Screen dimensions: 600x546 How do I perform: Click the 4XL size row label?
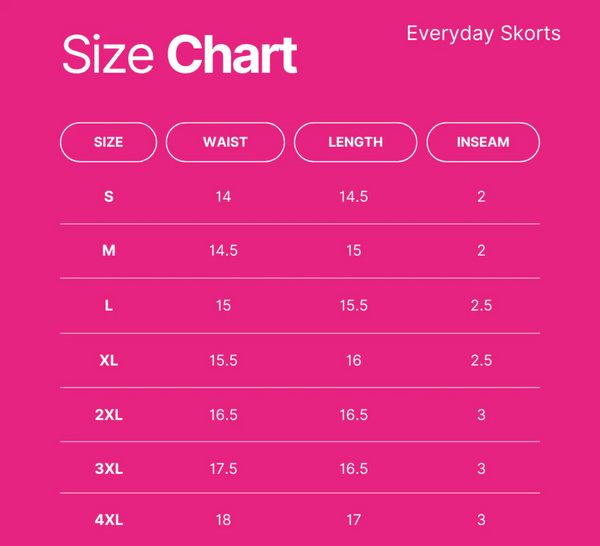coord(109,520)
